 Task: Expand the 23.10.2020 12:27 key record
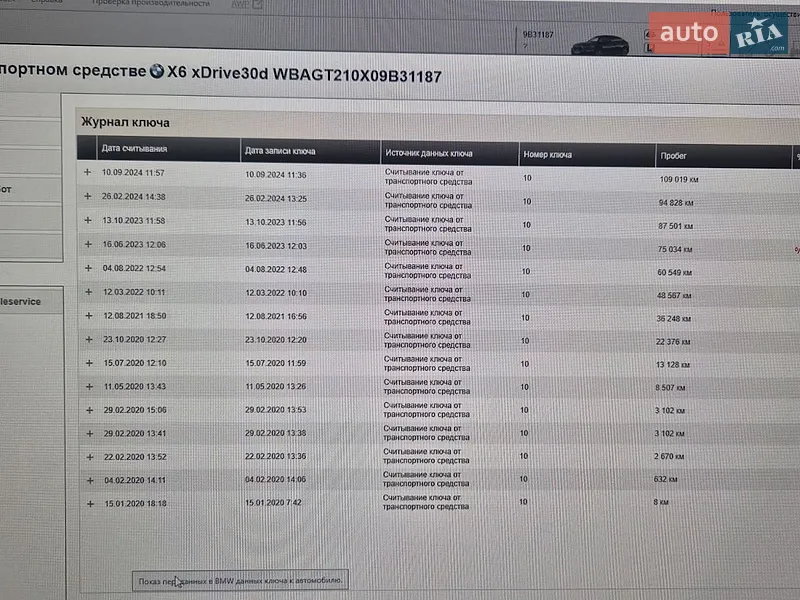[89, 339]
